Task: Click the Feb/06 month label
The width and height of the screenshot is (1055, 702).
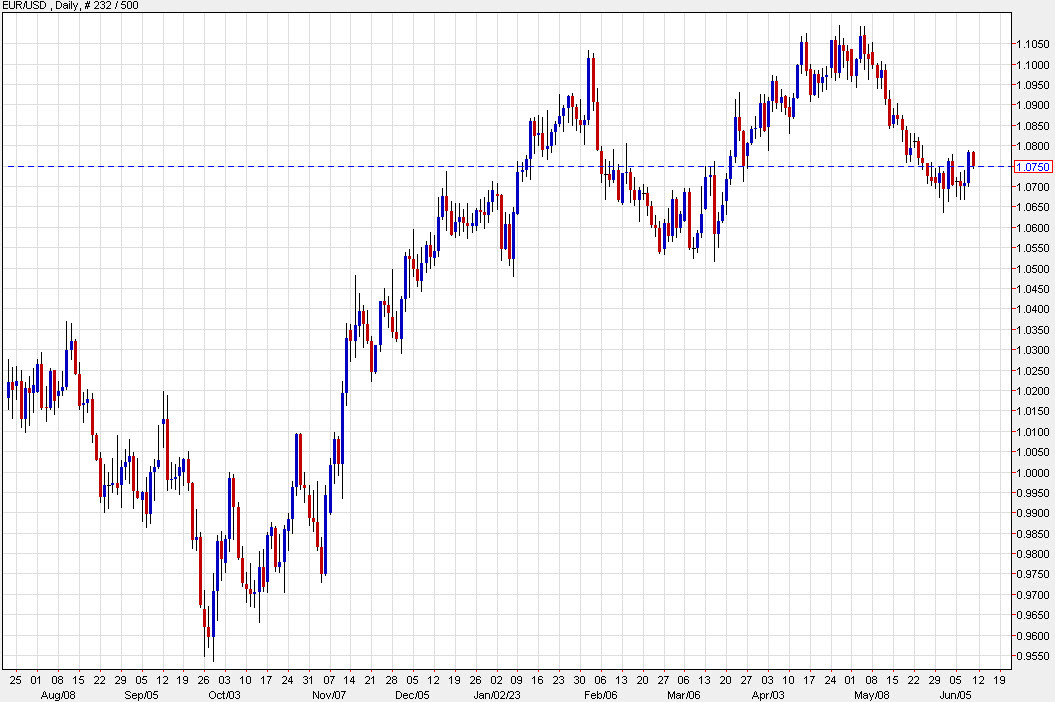Action: pos(600,695)
